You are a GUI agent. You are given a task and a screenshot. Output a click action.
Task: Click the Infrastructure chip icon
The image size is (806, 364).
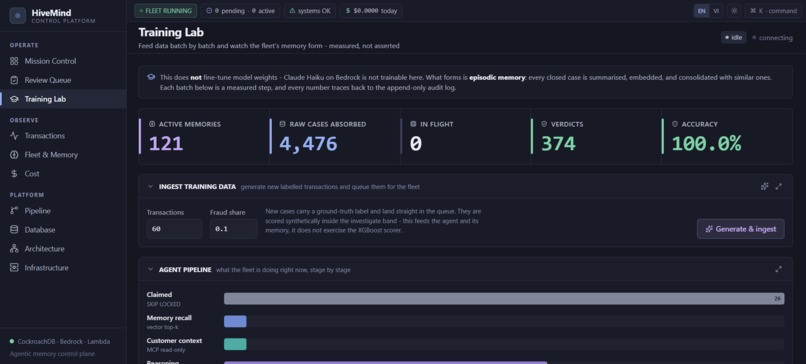click(14, 268)
